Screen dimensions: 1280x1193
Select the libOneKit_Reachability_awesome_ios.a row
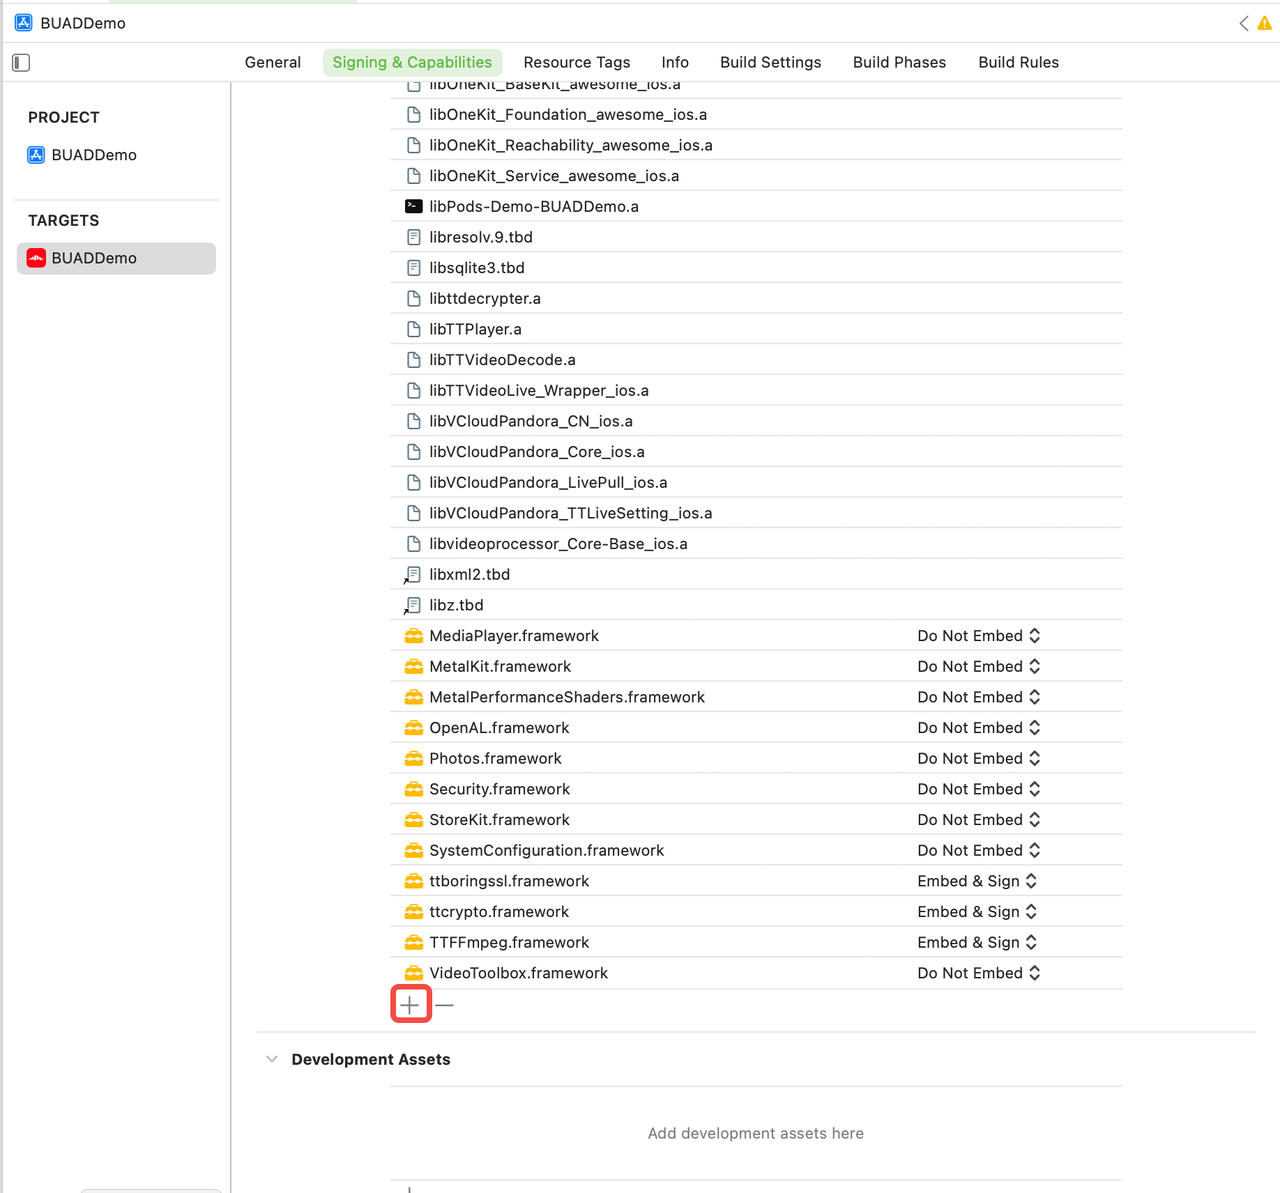756,145
